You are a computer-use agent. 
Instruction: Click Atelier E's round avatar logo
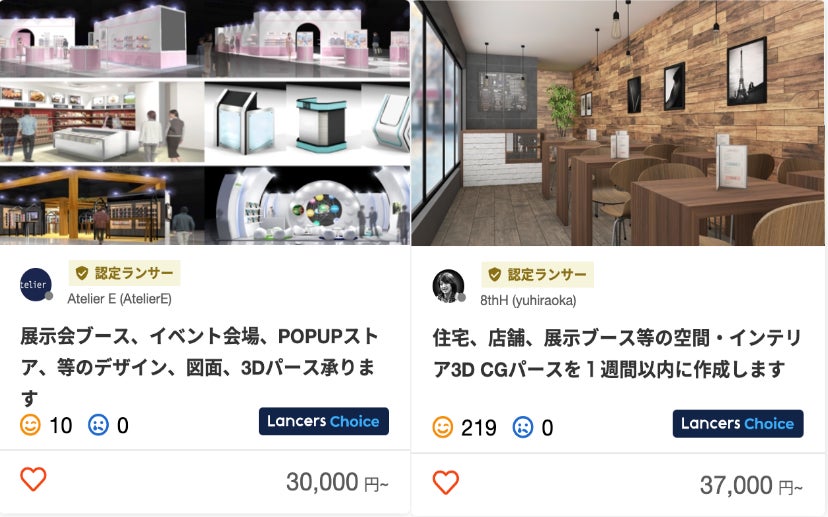coord(36,285)
